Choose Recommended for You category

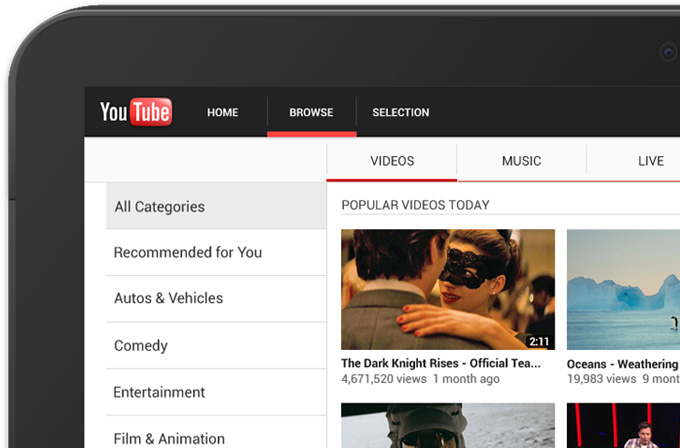pos(216,252)
